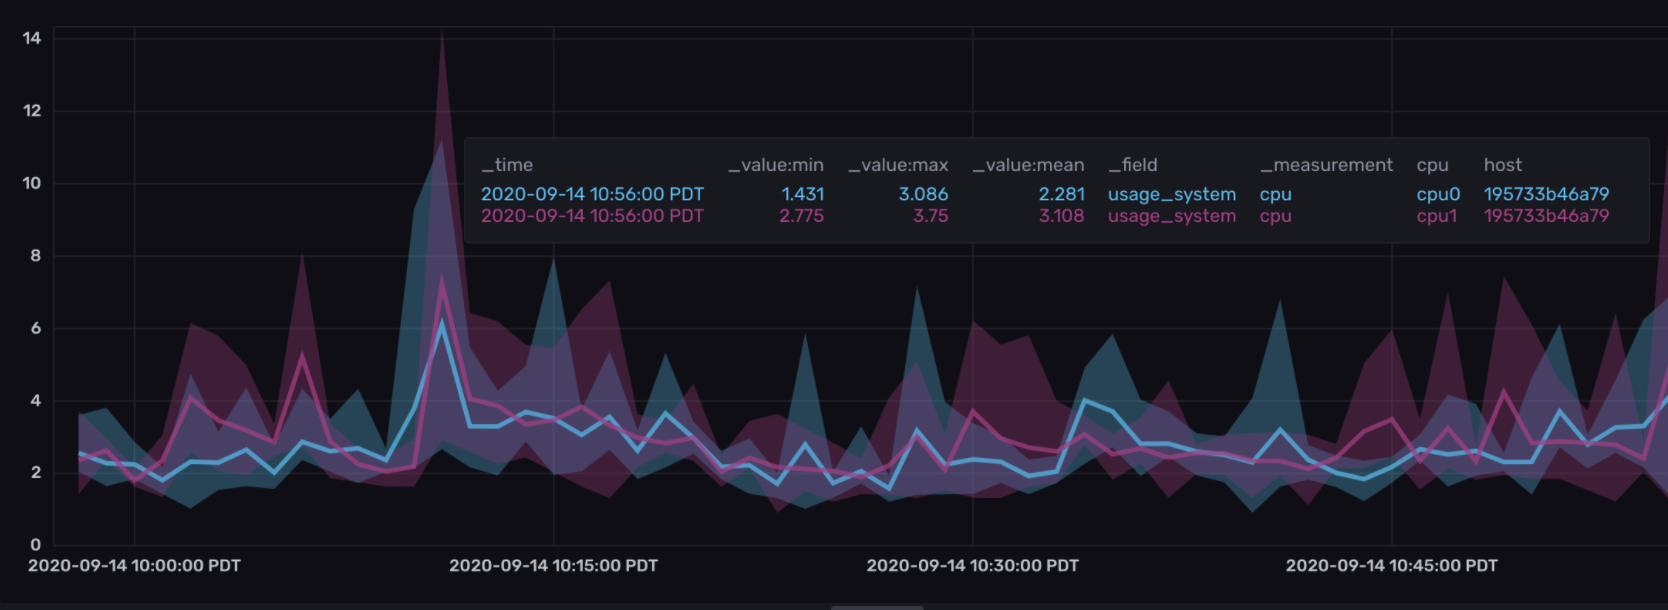The image size is (1668, 610).
Task: Click the host column header in tooltip
Action: click(x=1502, y=165)
